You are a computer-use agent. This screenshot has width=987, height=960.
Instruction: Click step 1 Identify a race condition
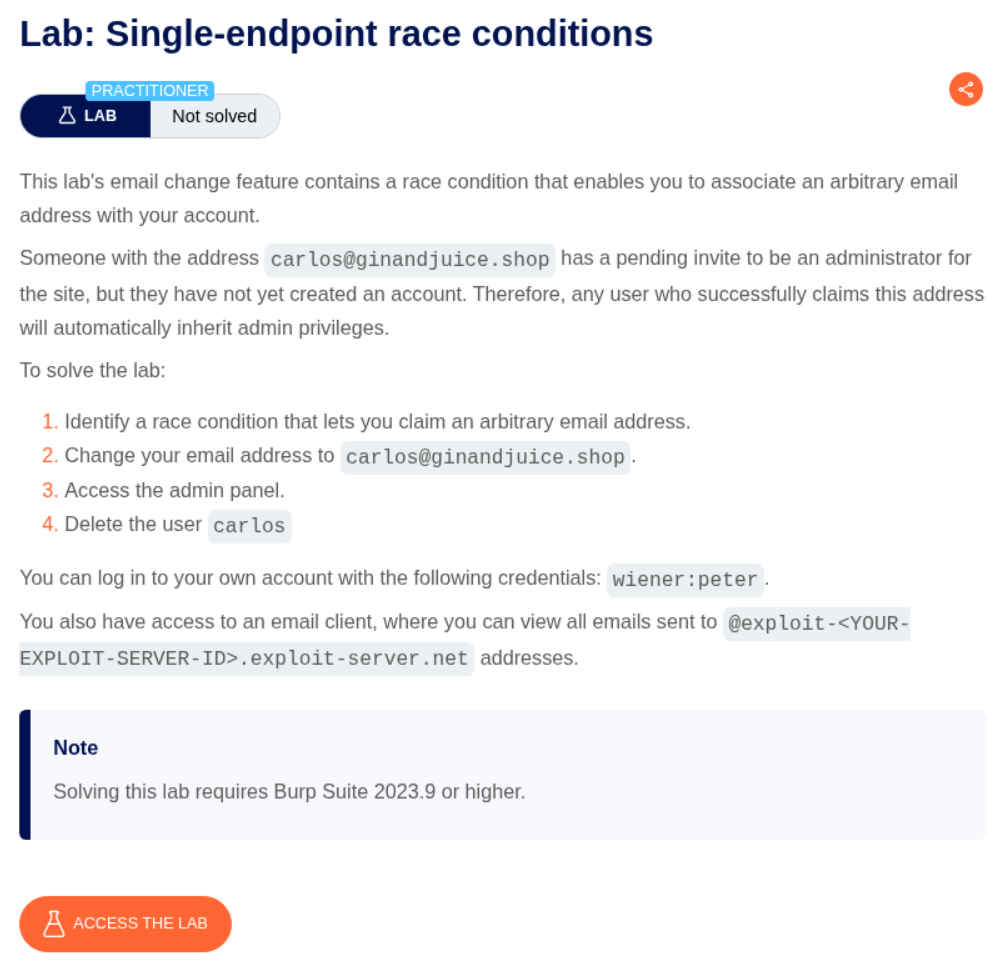click(377, 422)
